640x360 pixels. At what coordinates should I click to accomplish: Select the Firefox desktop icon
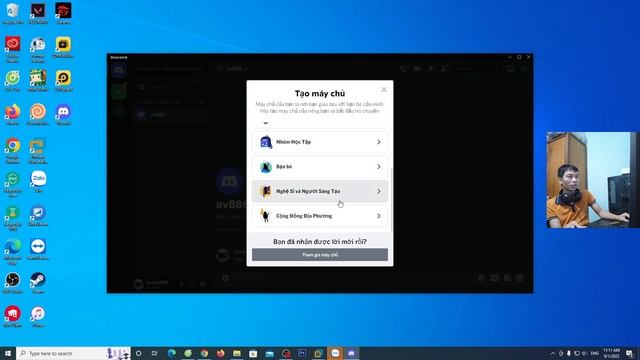pos(13,114)
